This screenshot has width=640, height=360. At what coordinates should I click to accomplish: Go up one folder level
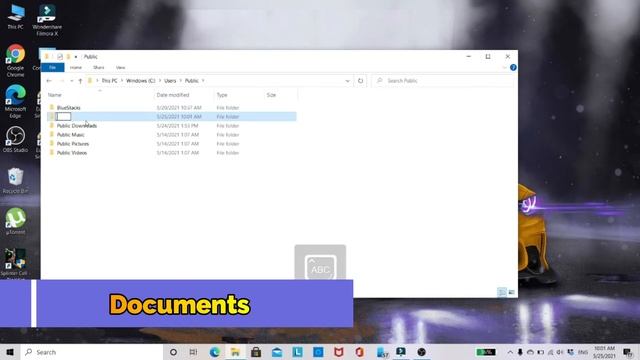(x=80, y=81)
